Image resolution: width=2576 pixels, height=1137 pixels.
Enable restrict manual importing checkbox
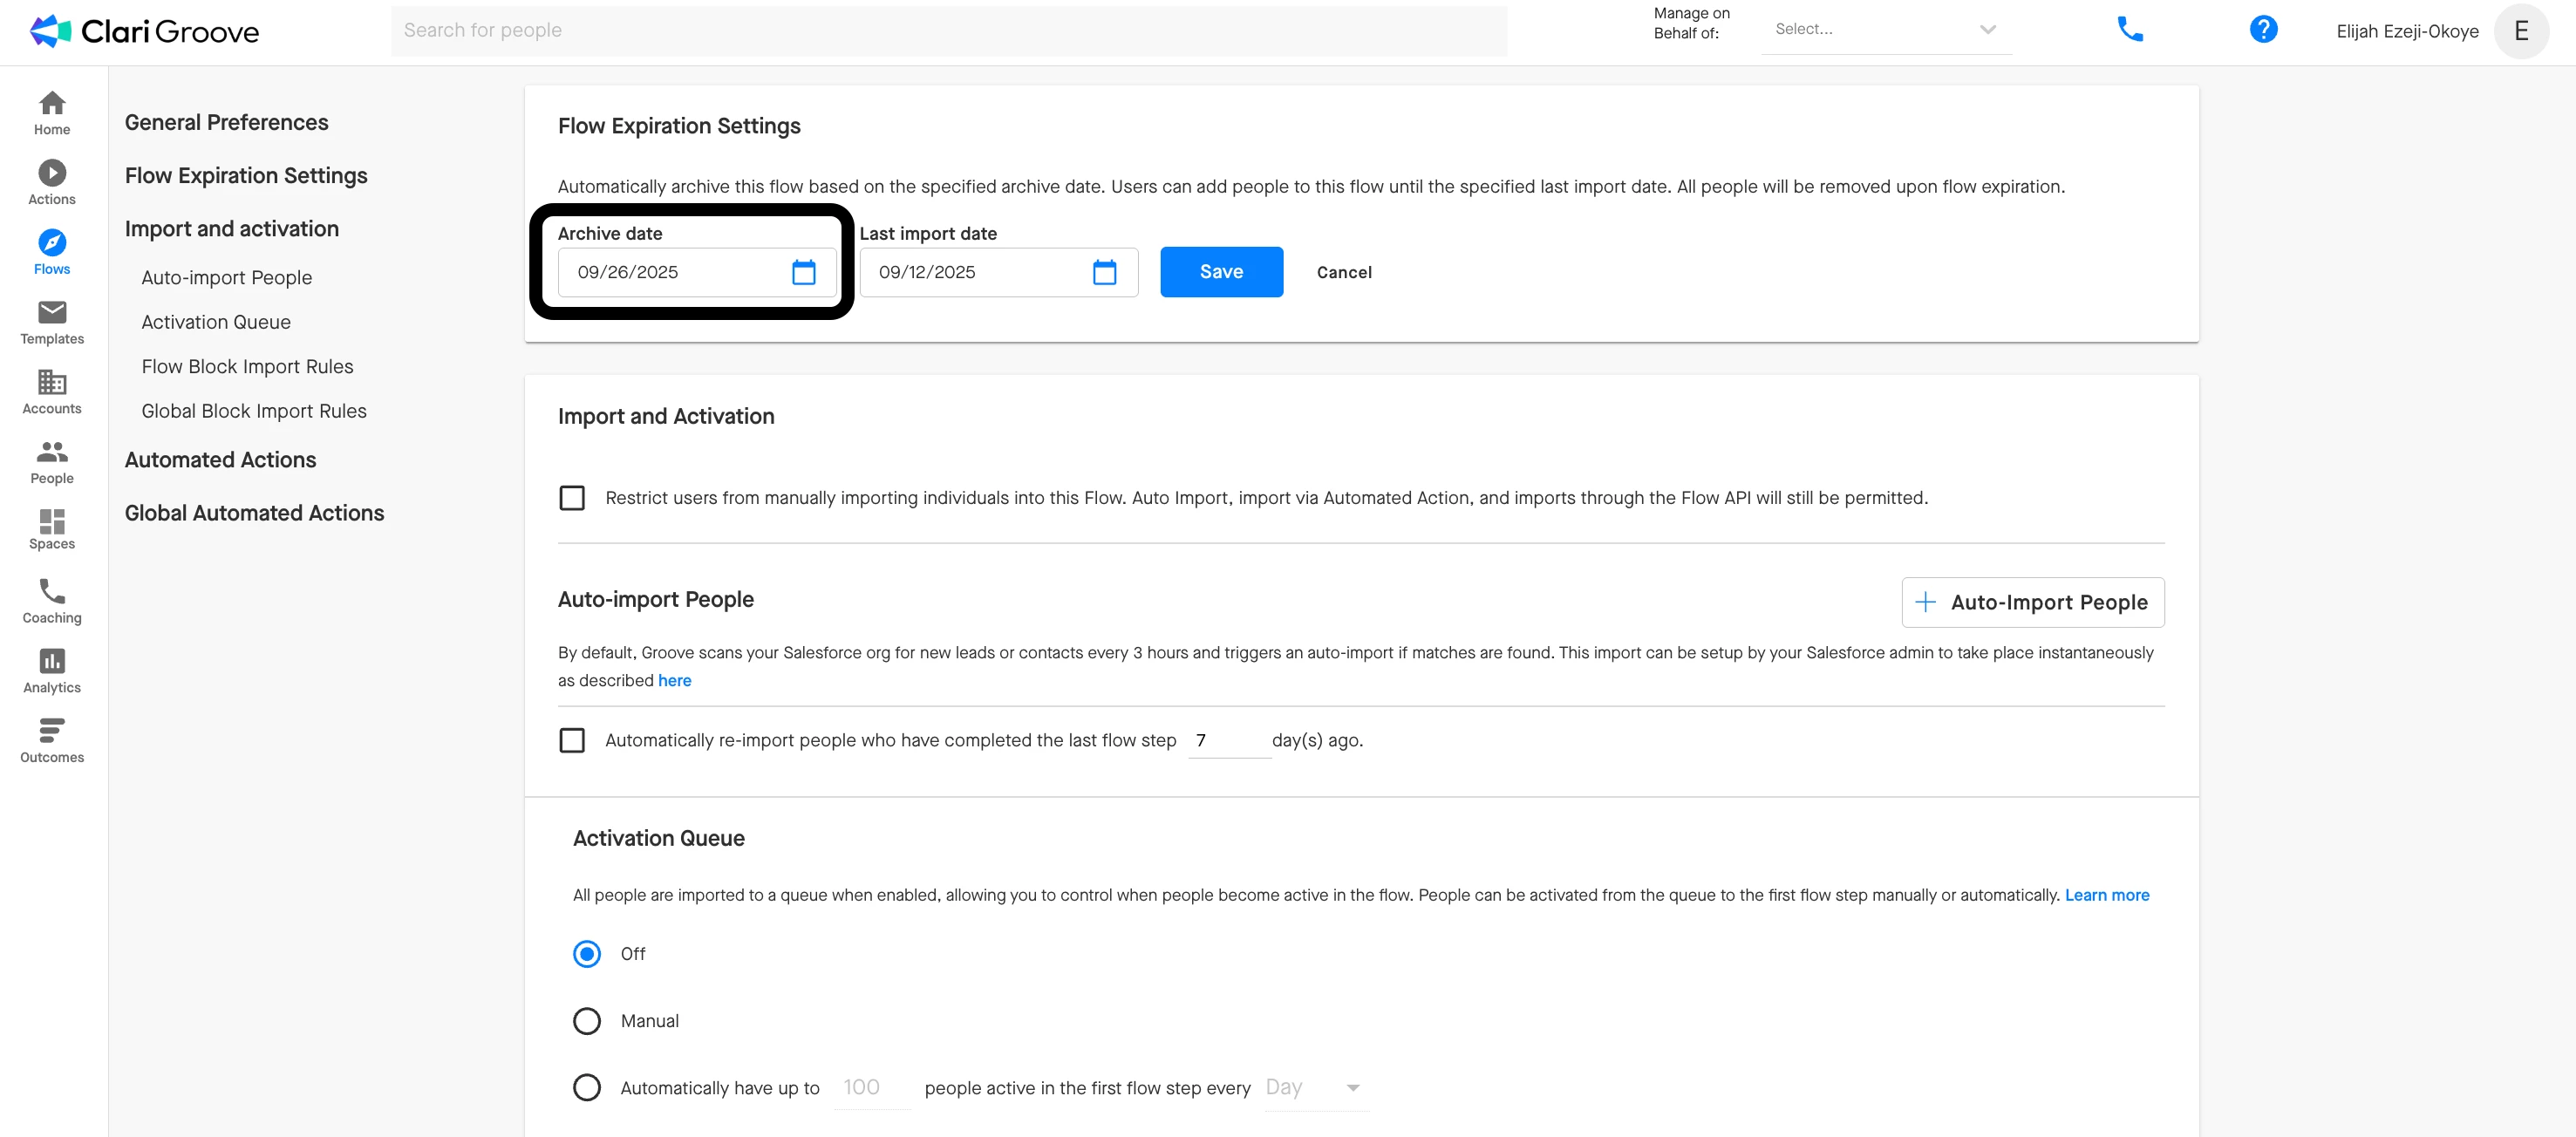tap(572, 498)
